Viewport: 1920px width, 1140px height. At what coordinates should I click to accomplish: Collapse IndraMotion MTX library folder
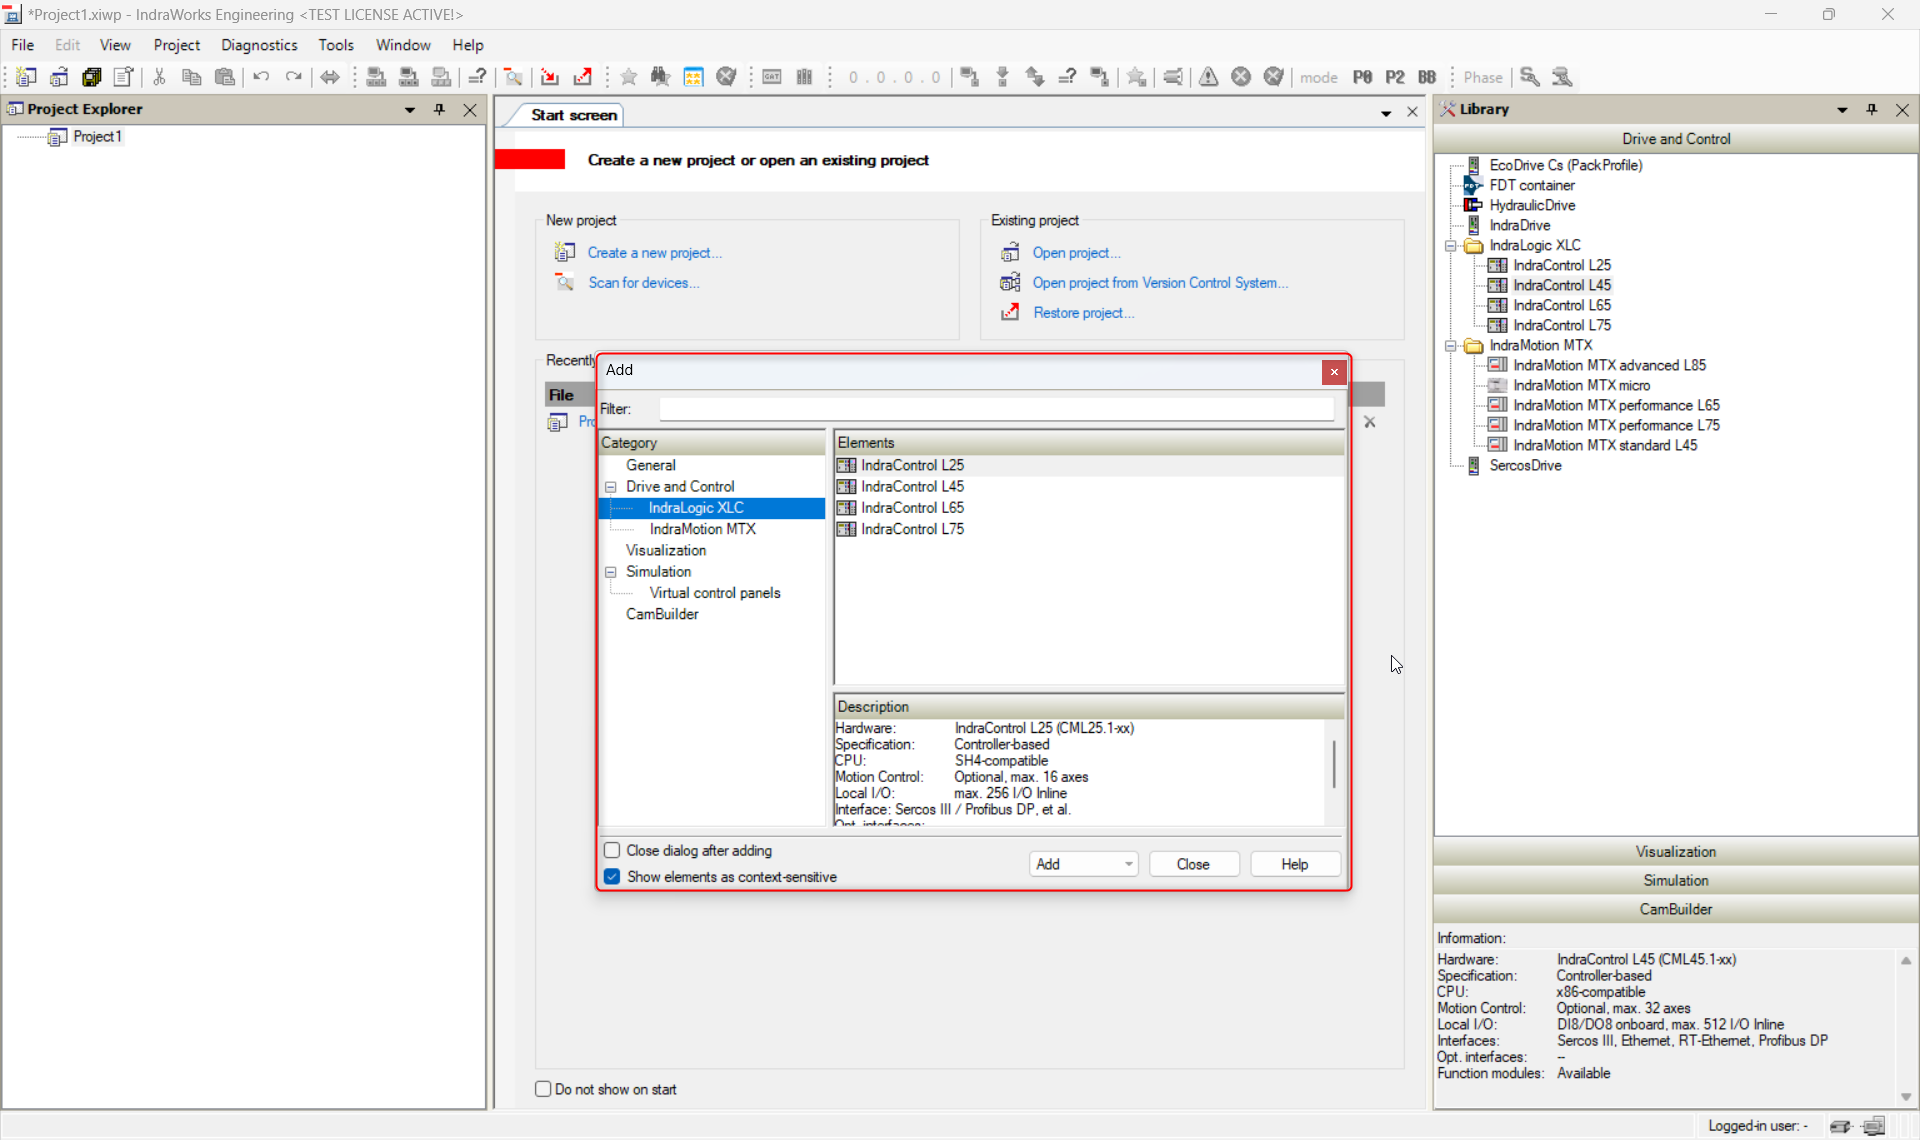point(1450,346)
